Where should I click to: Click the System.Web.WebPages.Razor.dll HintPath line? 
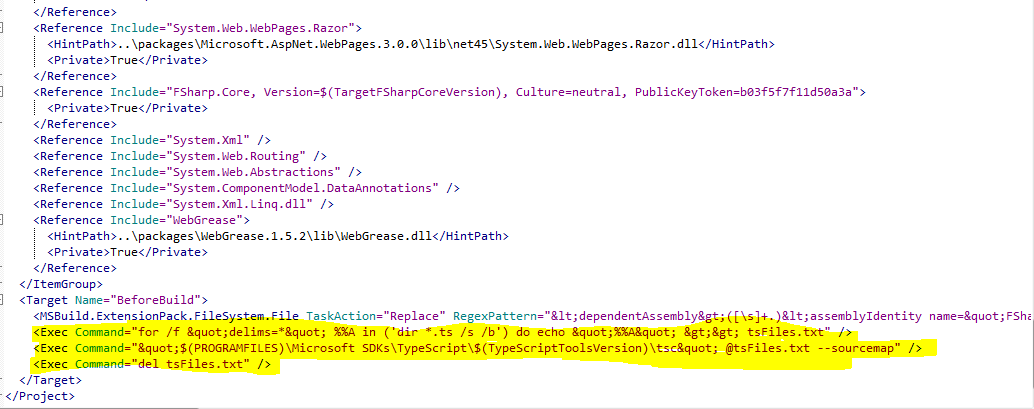tap(411, 44)
